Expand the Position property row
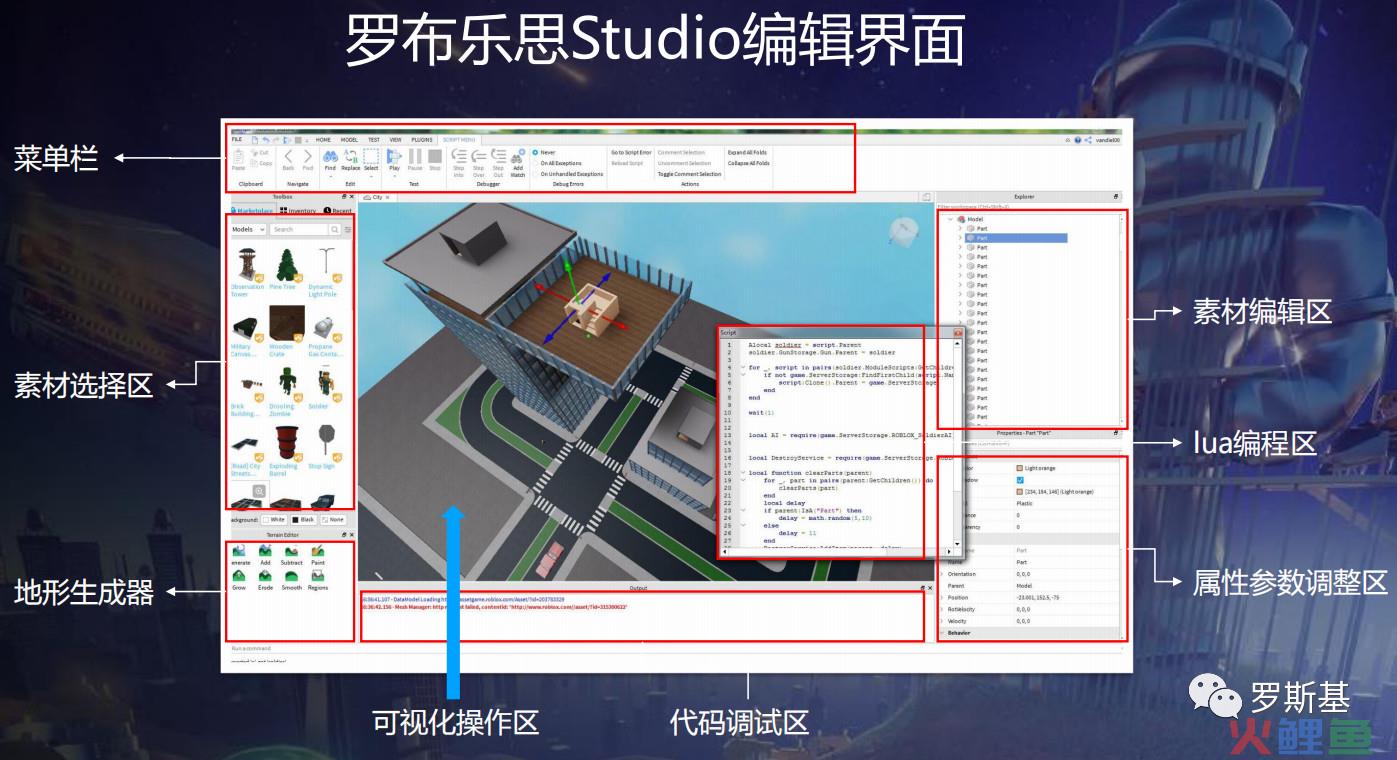This screenshot has height=760, width=1397. pyautogui.click(x=942, y=597)
